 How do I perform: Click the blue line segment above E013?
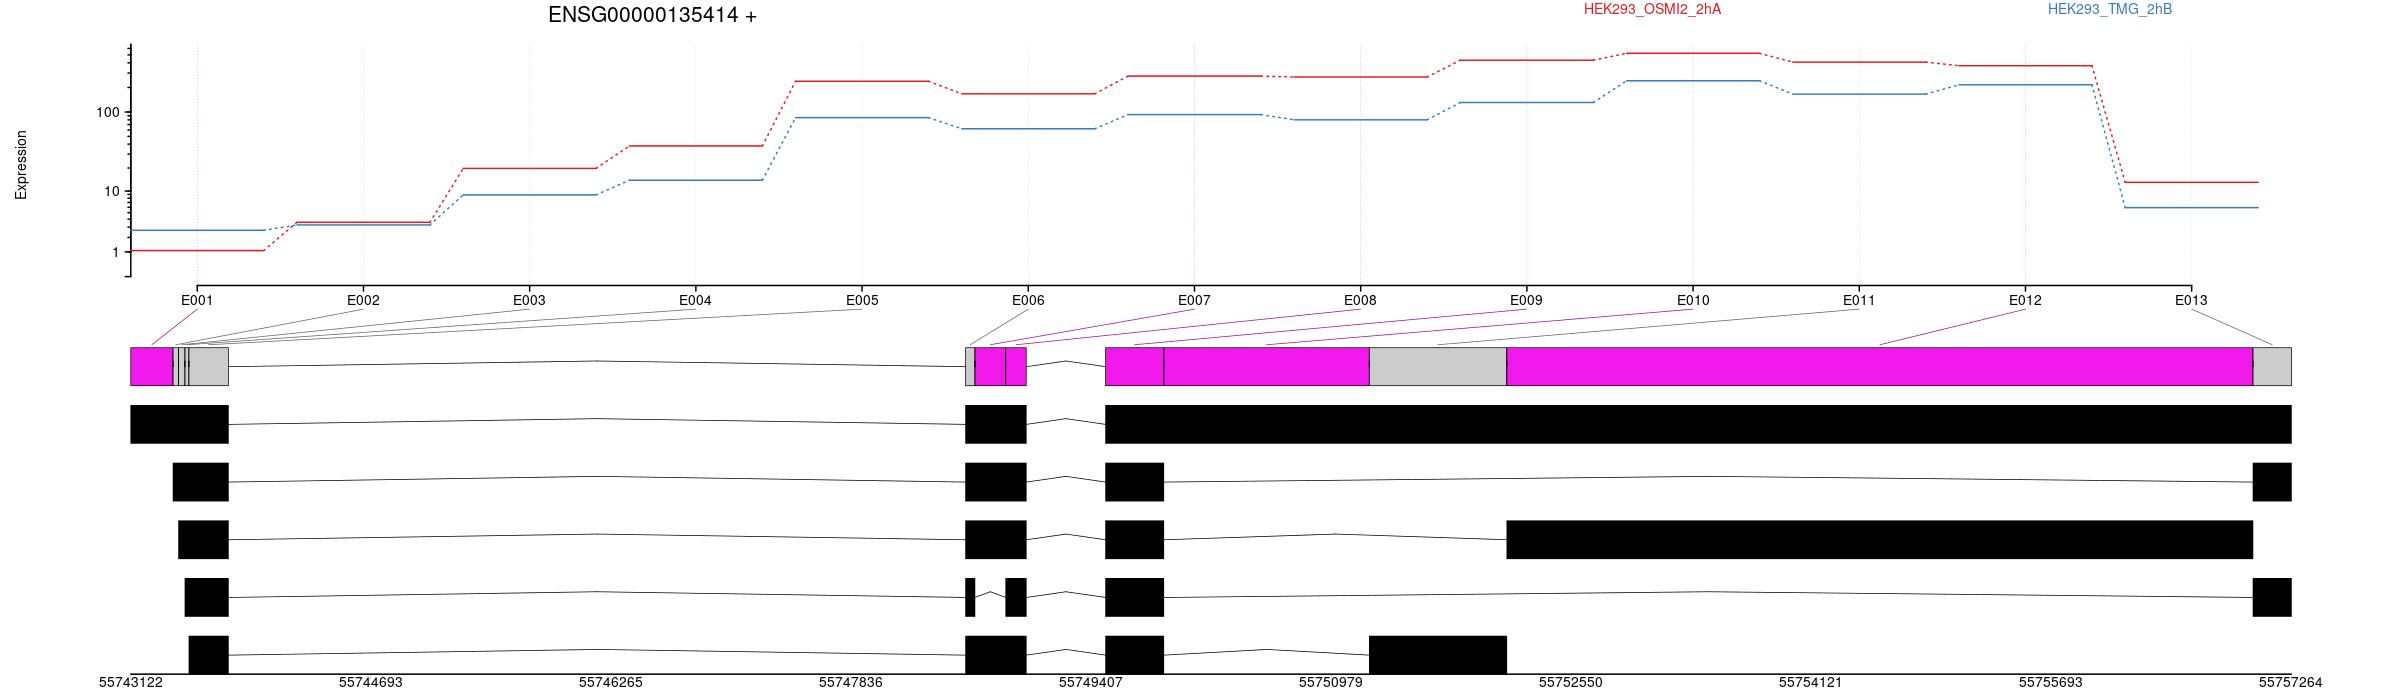tap(2191, 208)
